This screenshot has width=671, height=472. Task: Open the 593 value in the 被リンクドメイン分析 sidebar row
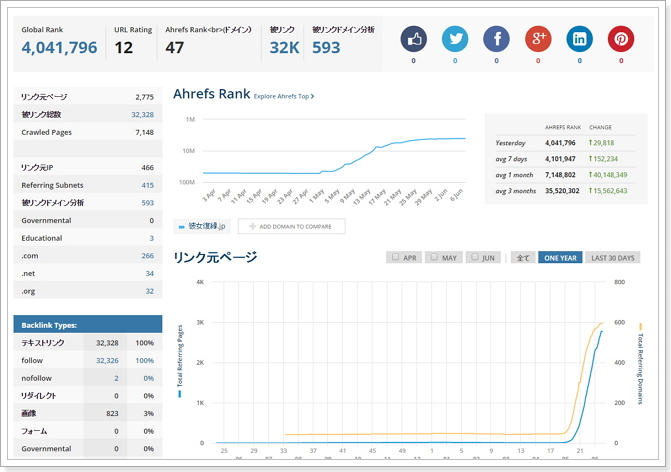click(x=148, y=203)
